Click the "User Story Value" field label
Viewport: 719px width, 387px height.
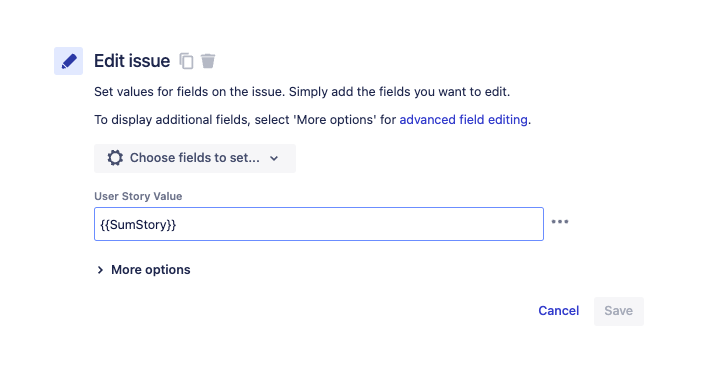[x=138, y=196]
